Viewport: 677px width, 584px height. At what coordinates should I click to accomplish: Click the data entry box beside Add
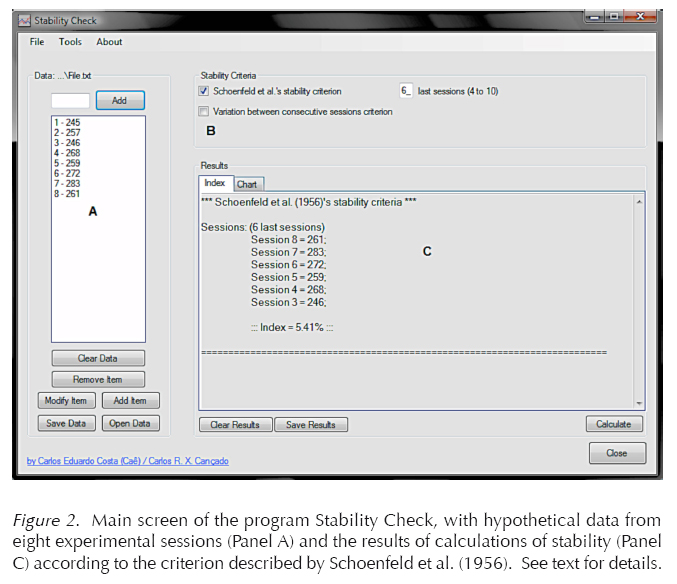[70, 101]
